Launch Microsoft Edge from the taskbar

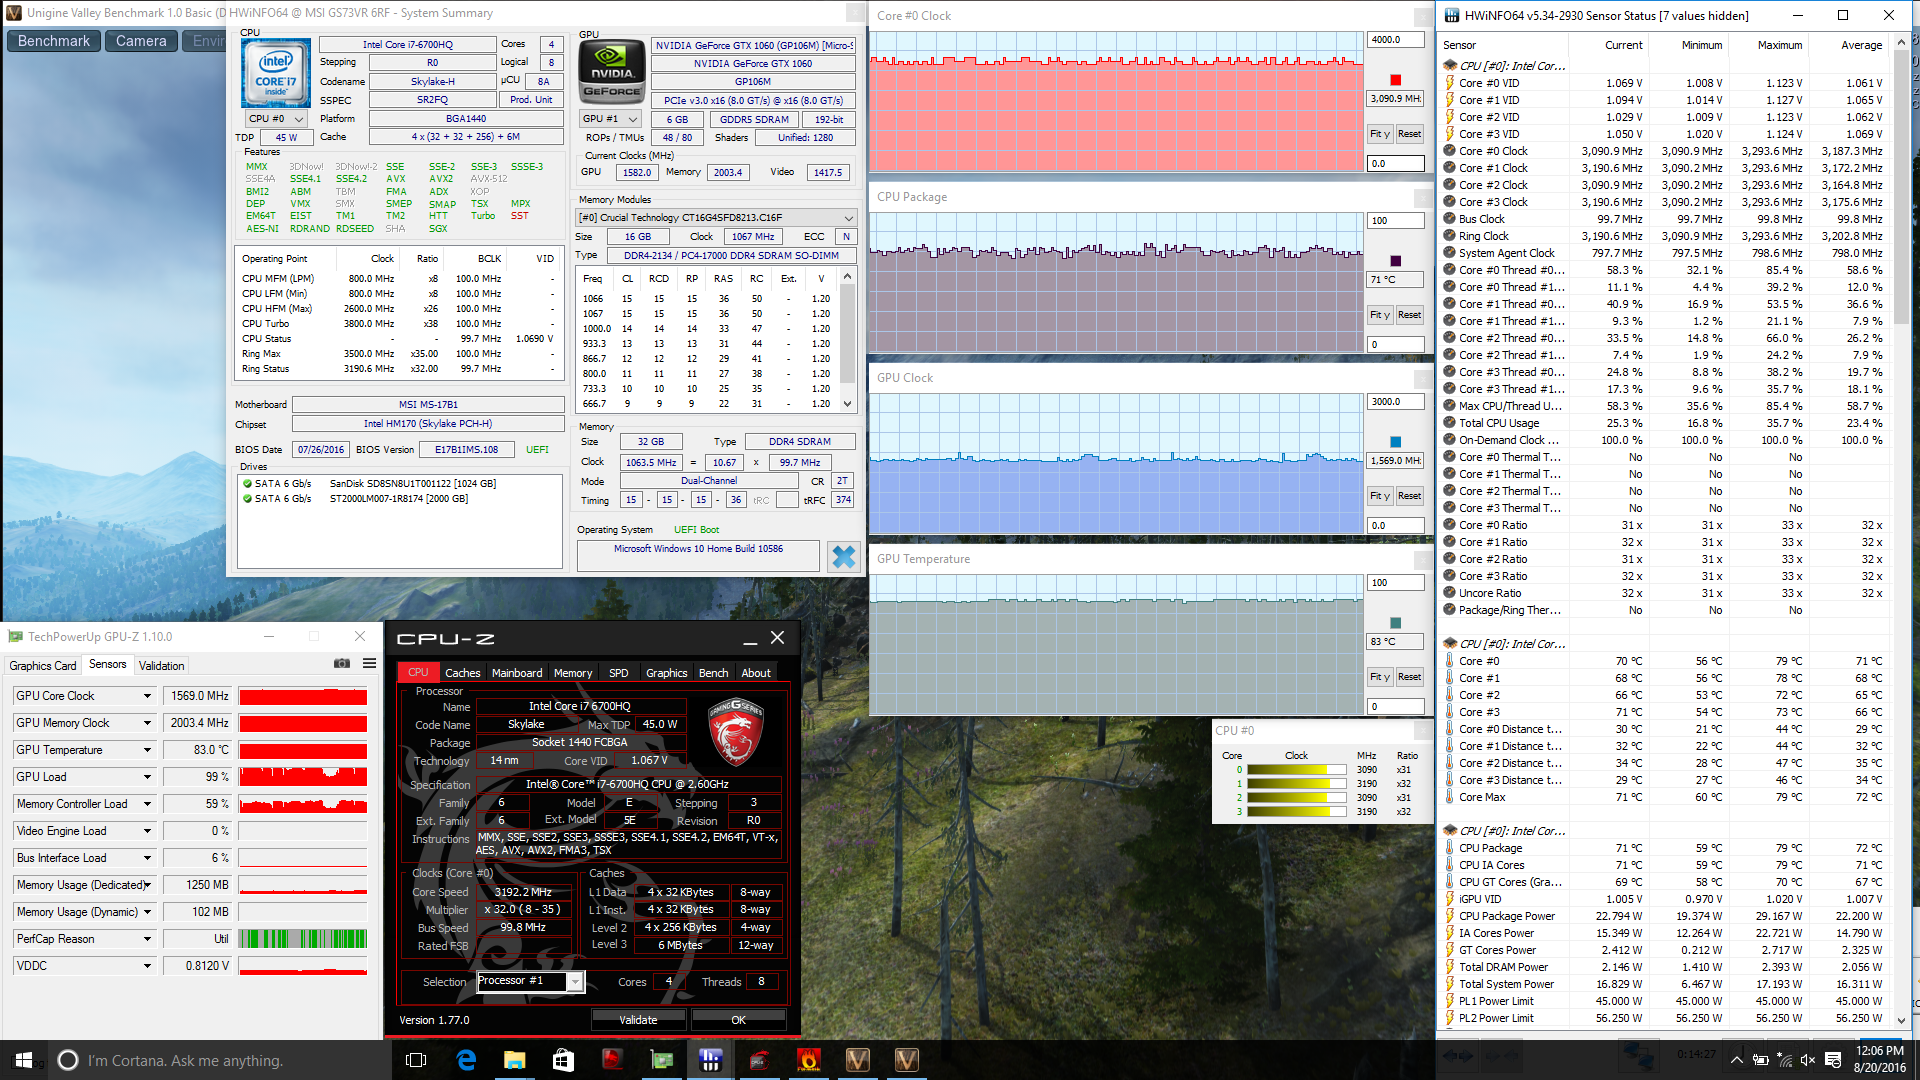point(466,1060)
